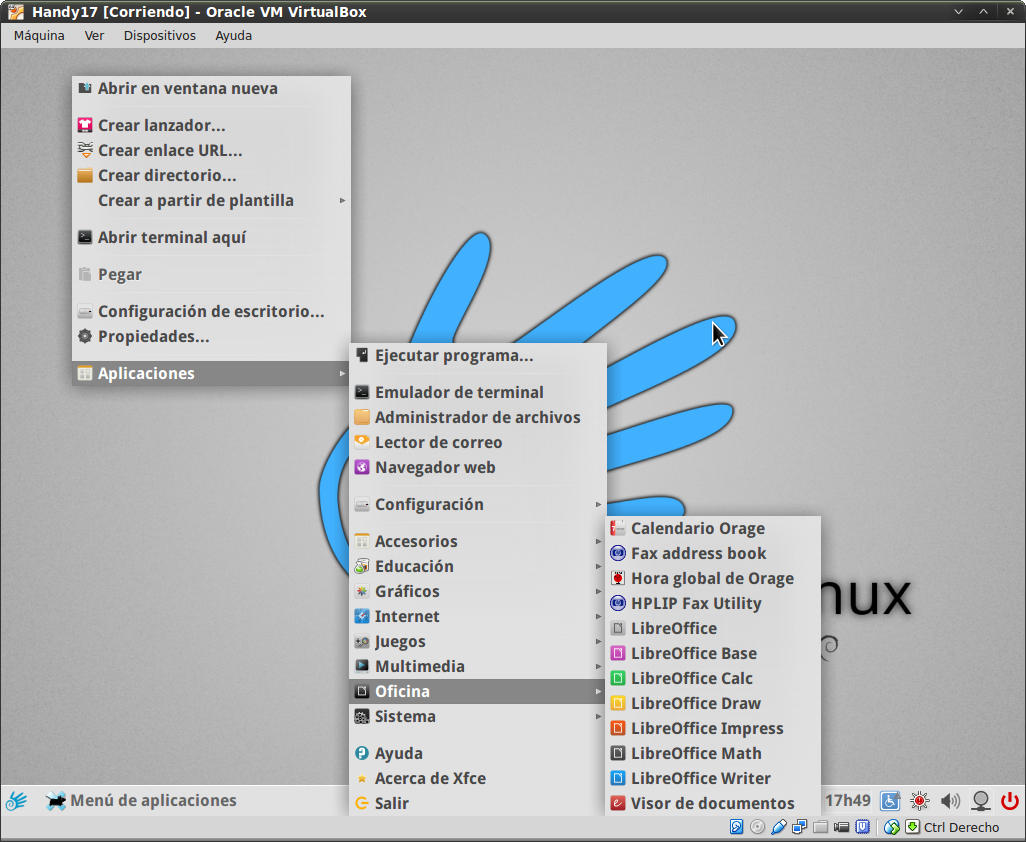
Task: Expand the Configuración submenu
Action: coord(428,504)
